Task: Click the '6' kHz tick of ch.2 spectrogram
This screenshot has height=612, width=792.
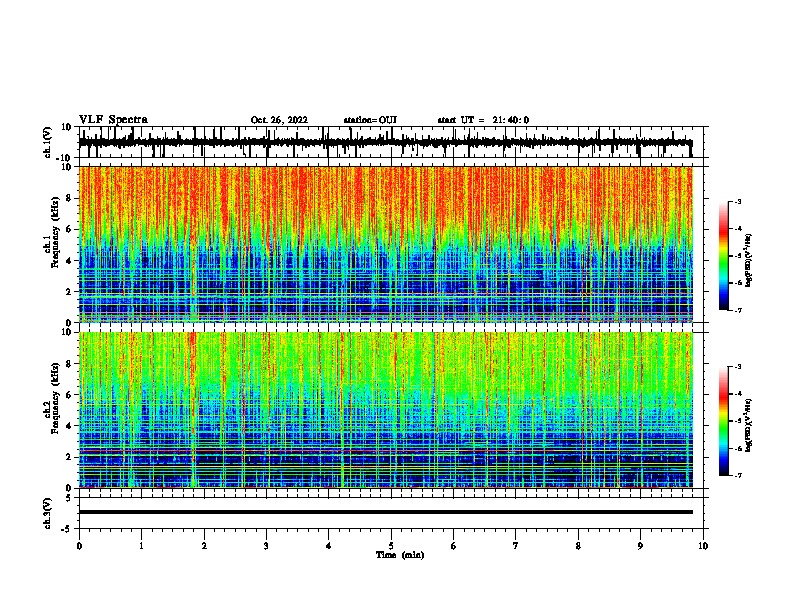Action: 69,394
